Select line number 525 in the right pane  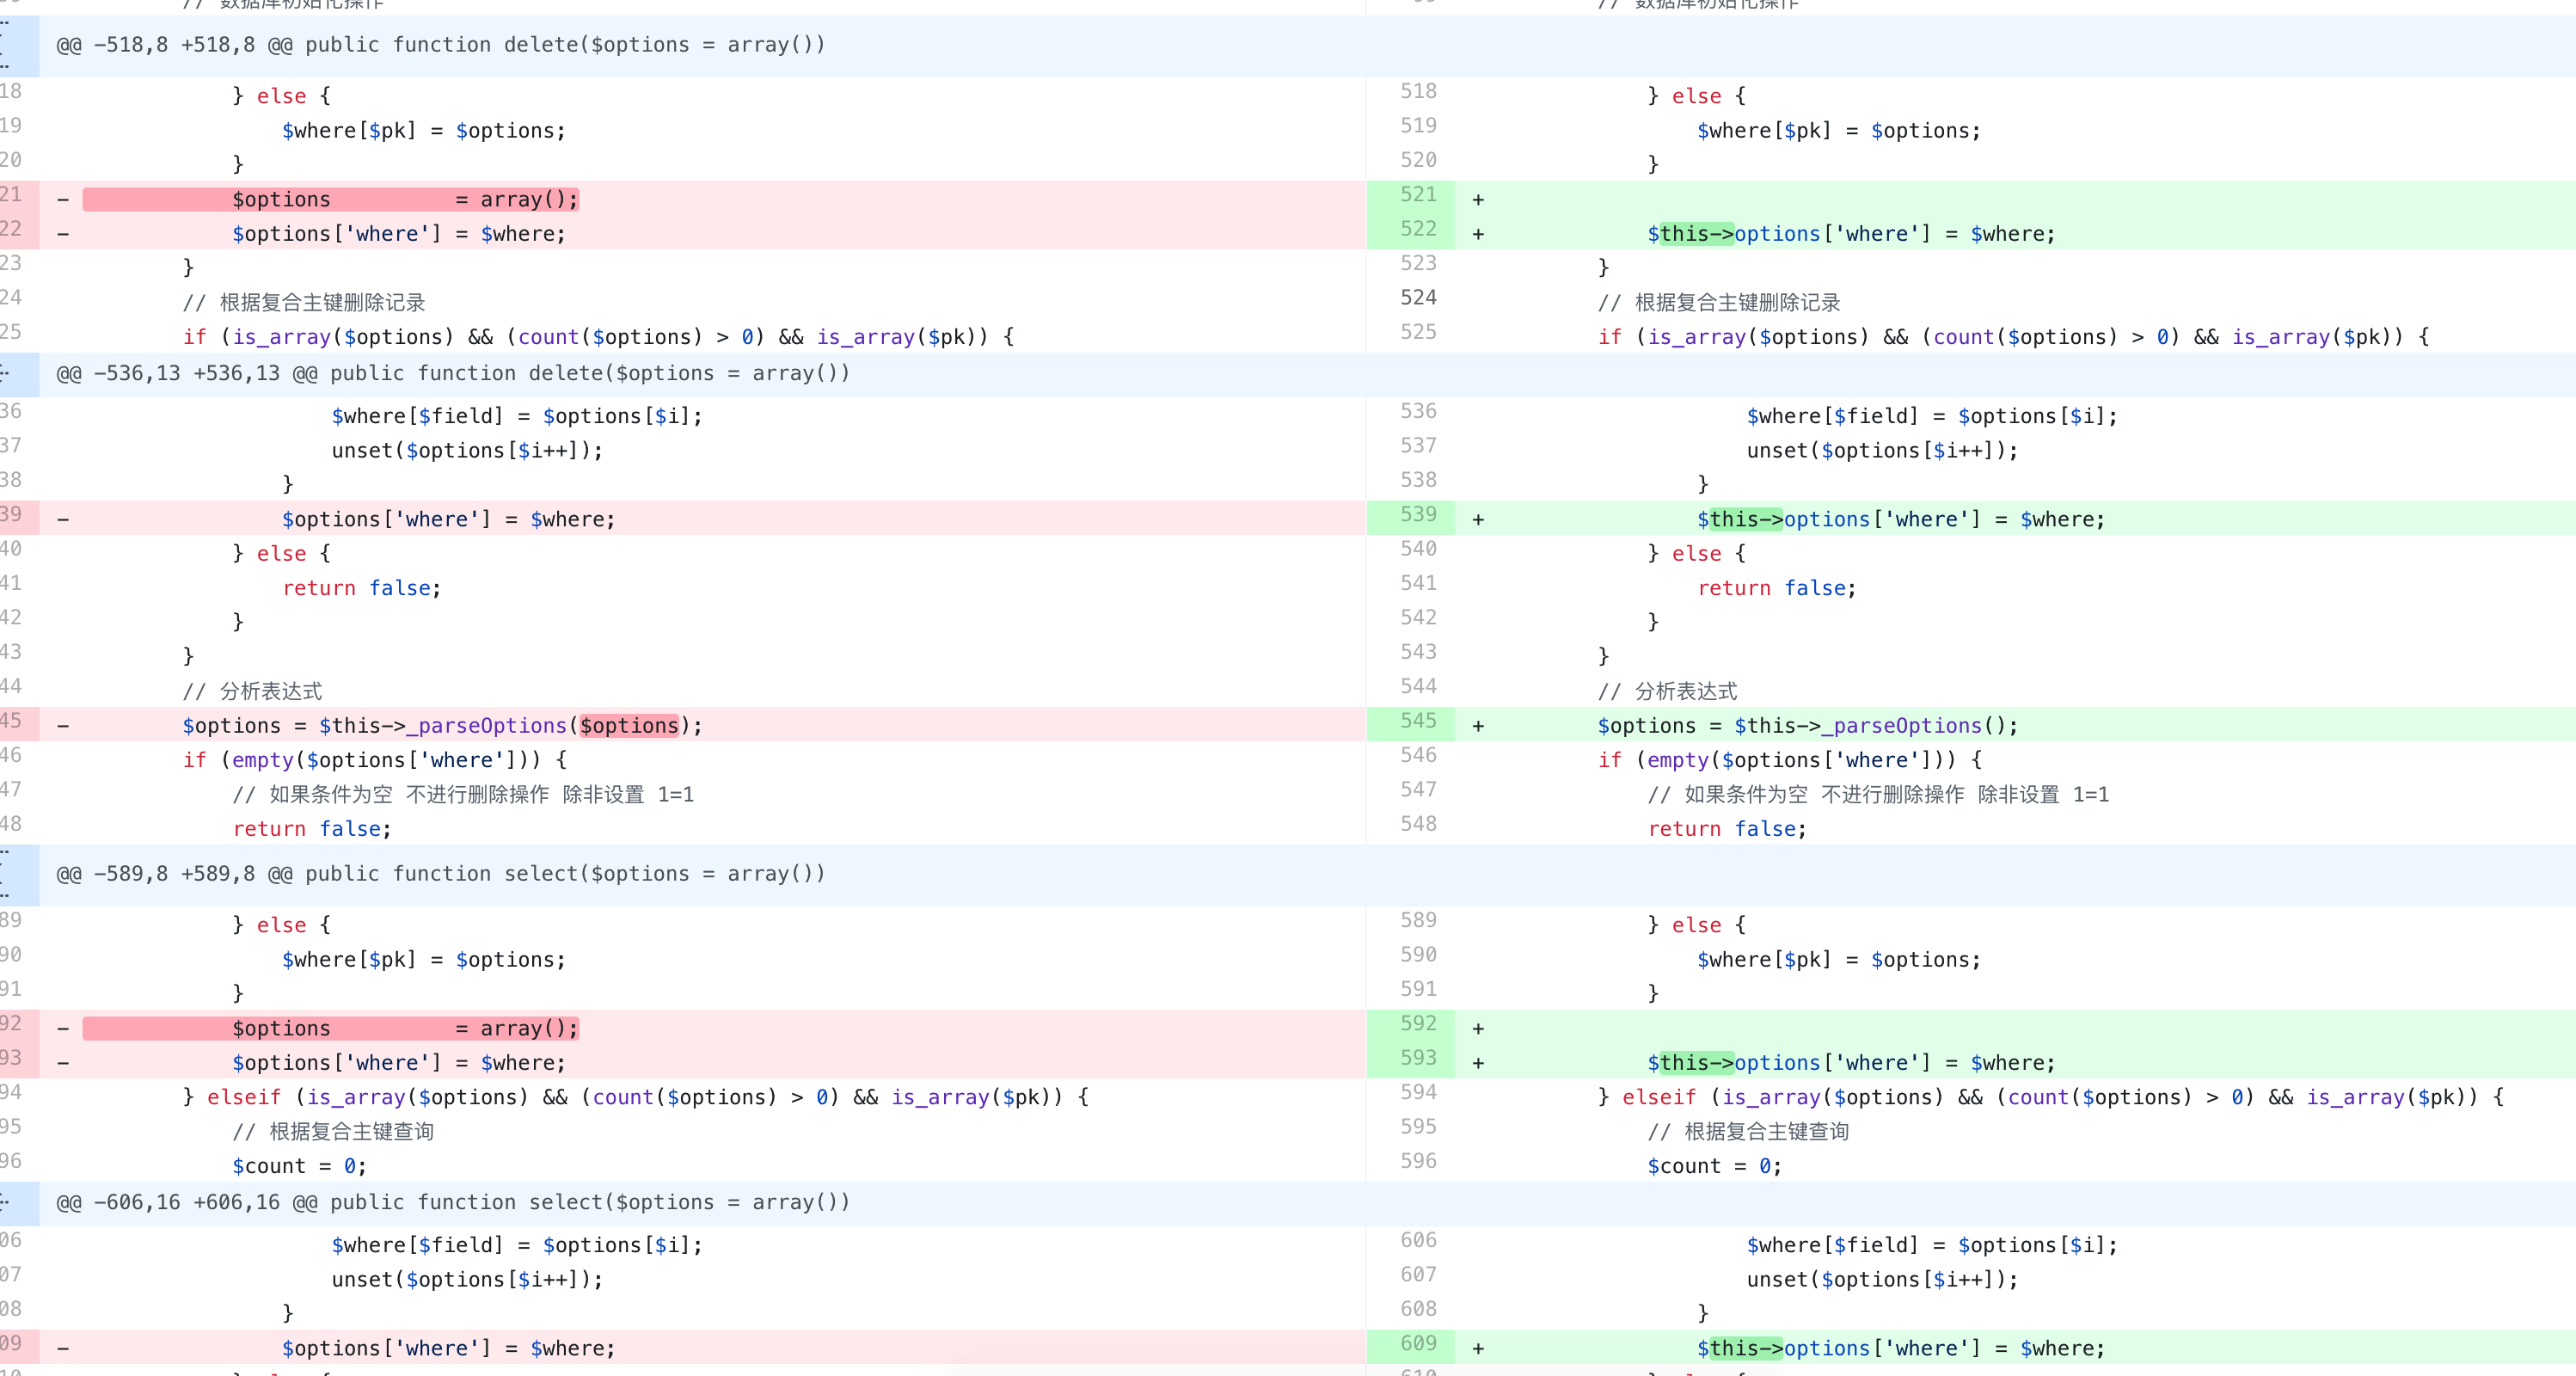tap(1417, 331)
